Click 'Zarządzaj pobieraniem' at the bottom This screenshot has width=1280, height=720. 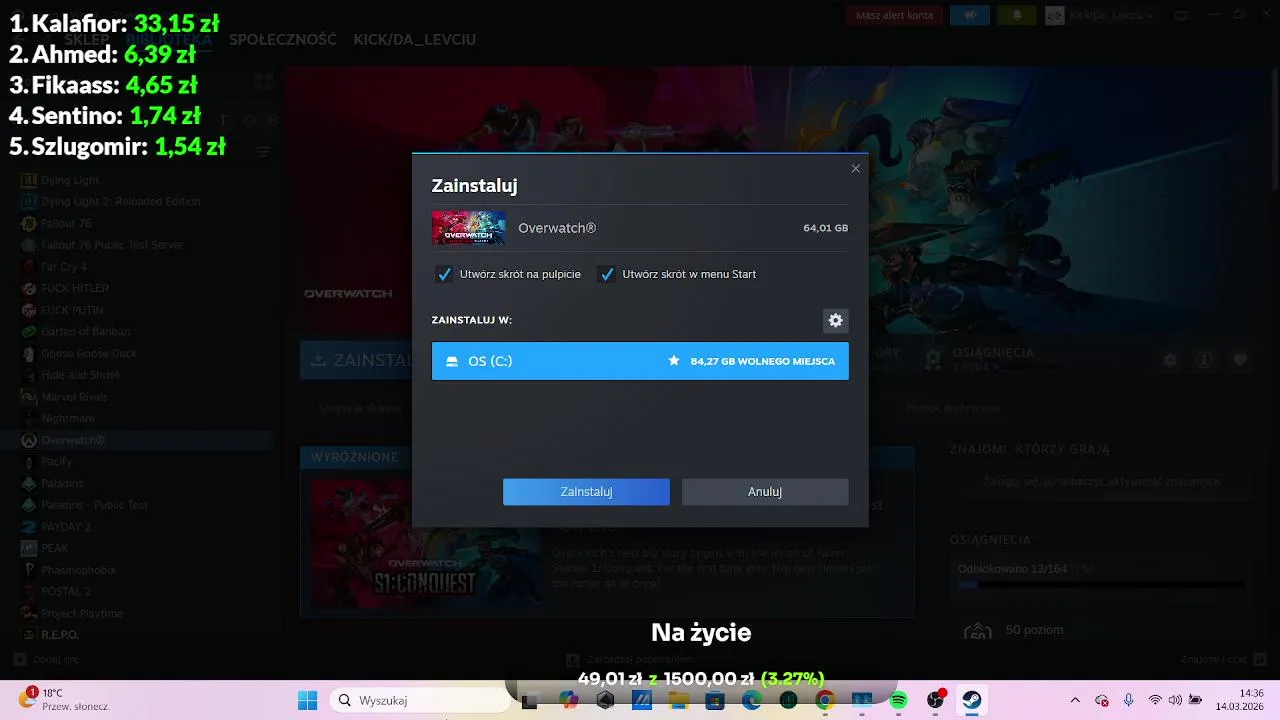[630, 660]
